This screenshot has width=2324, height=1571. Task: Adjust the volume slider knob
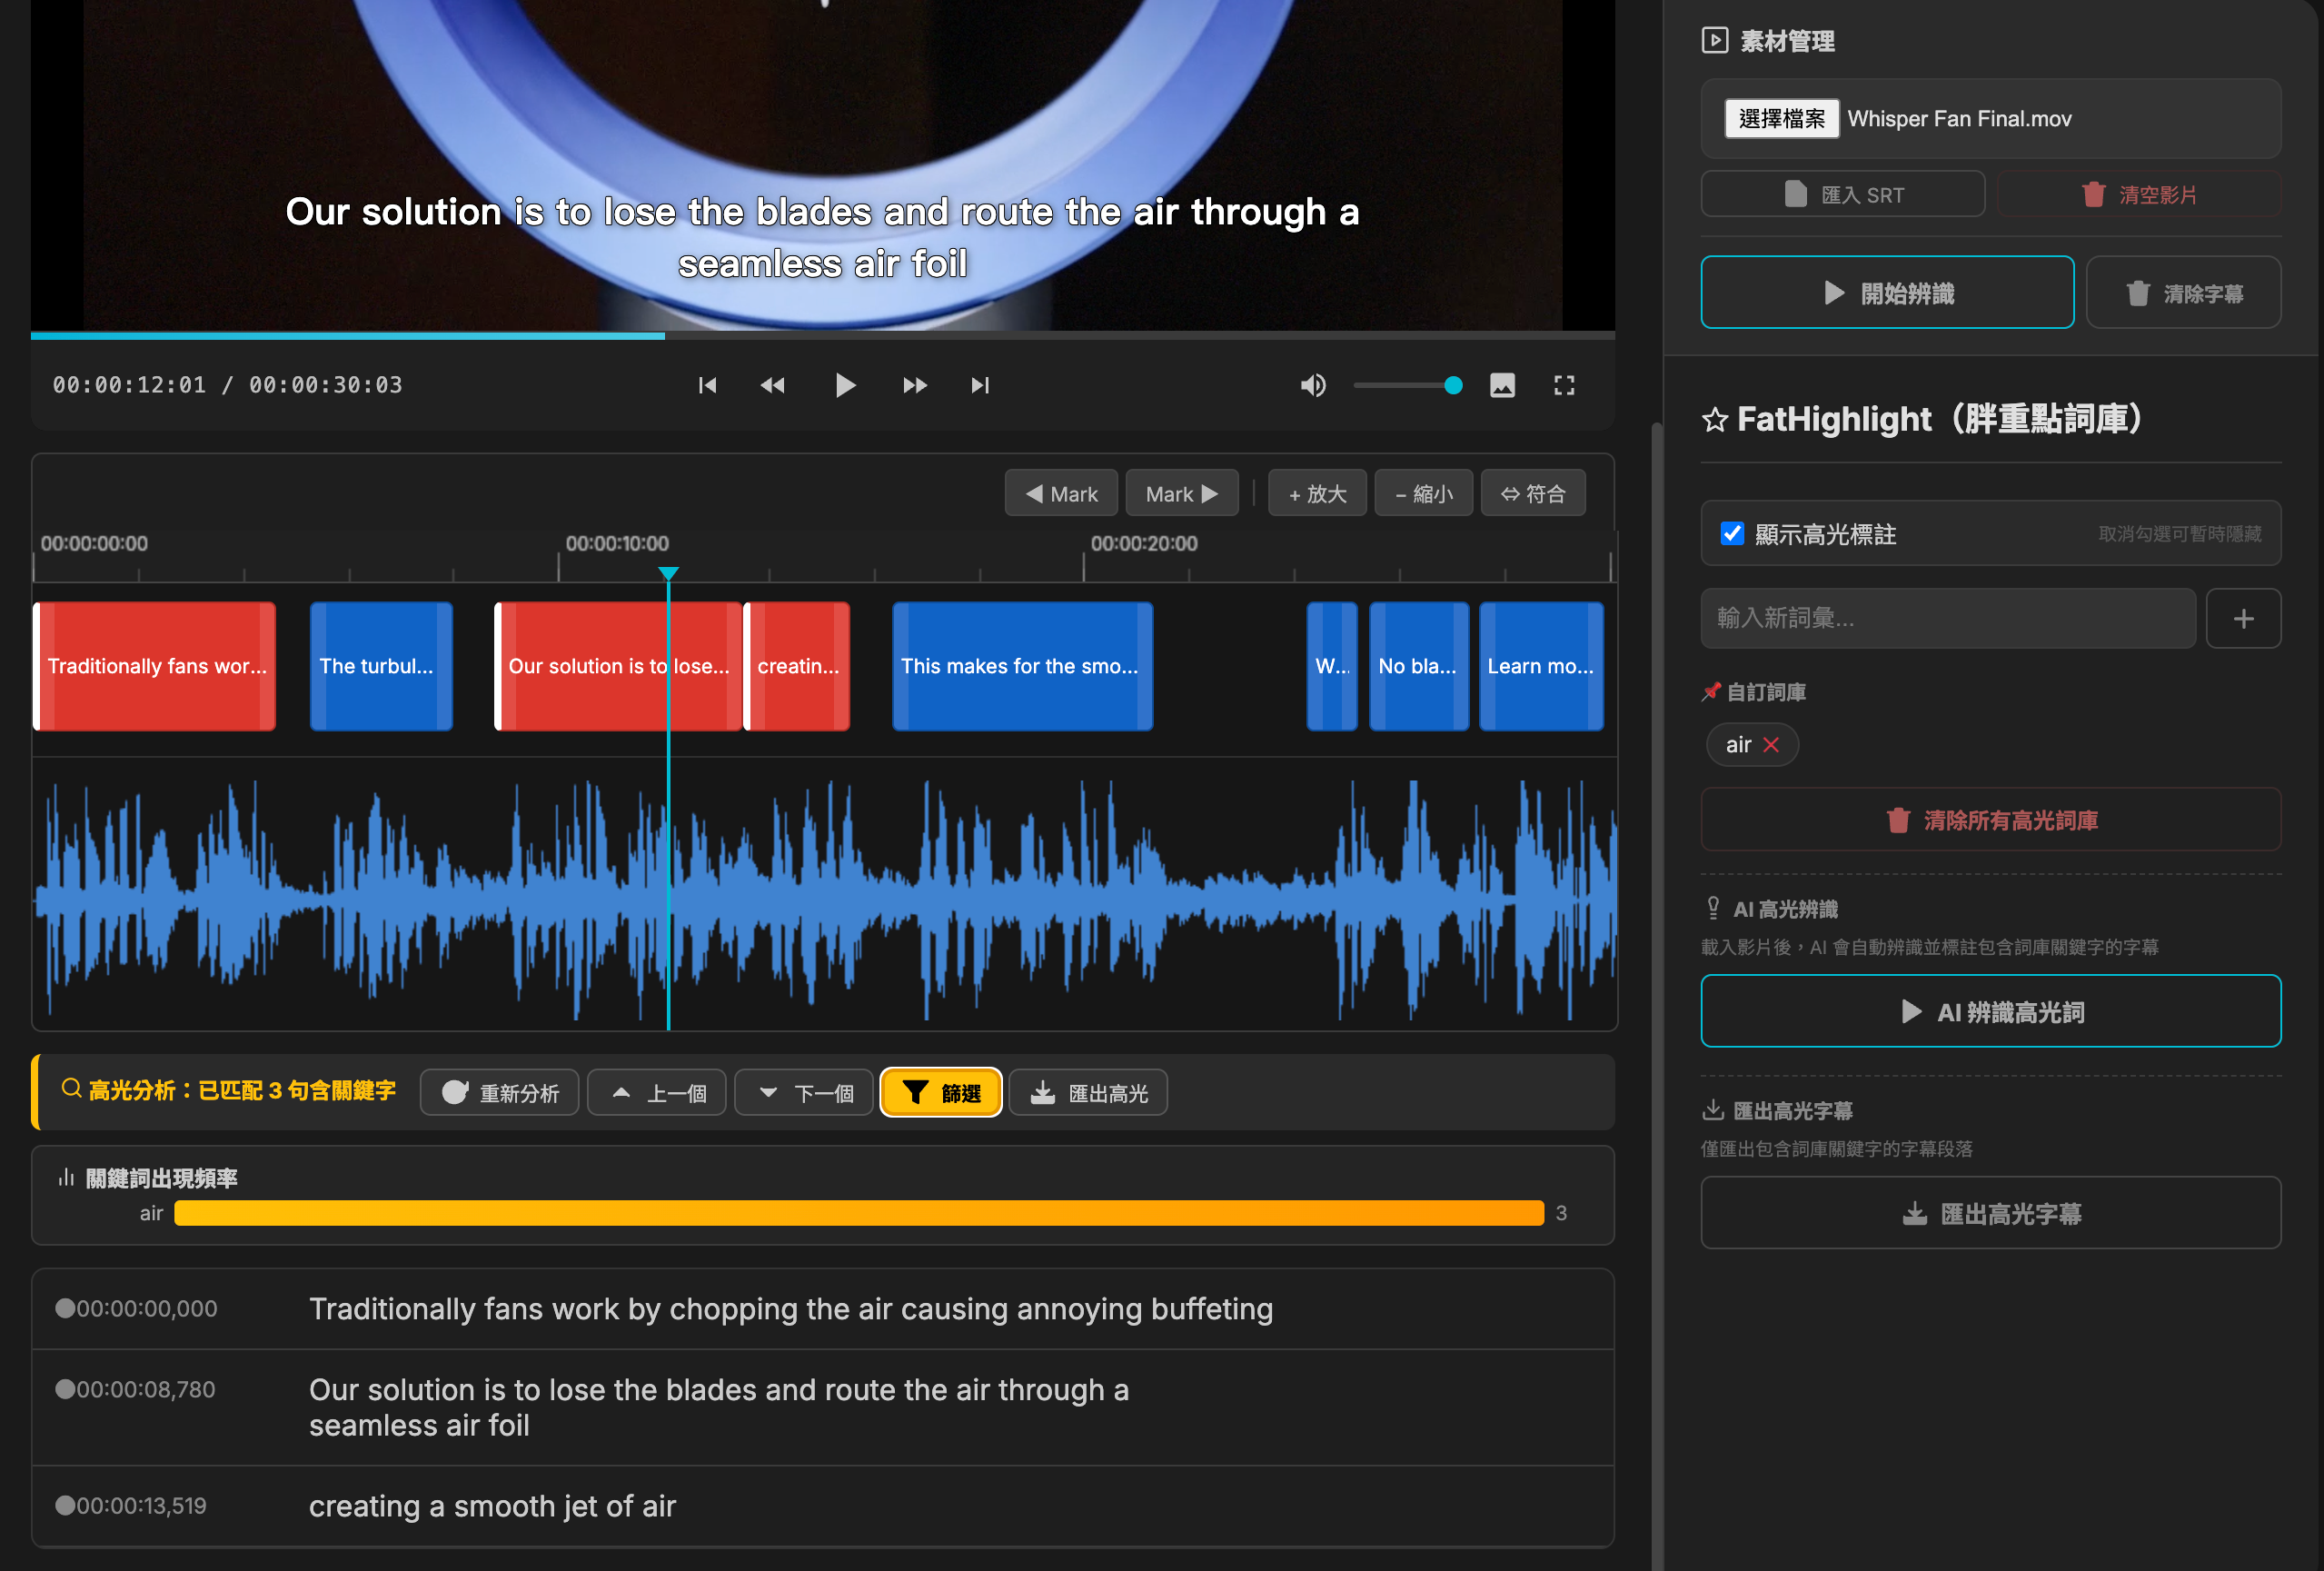pos(1453,385)
